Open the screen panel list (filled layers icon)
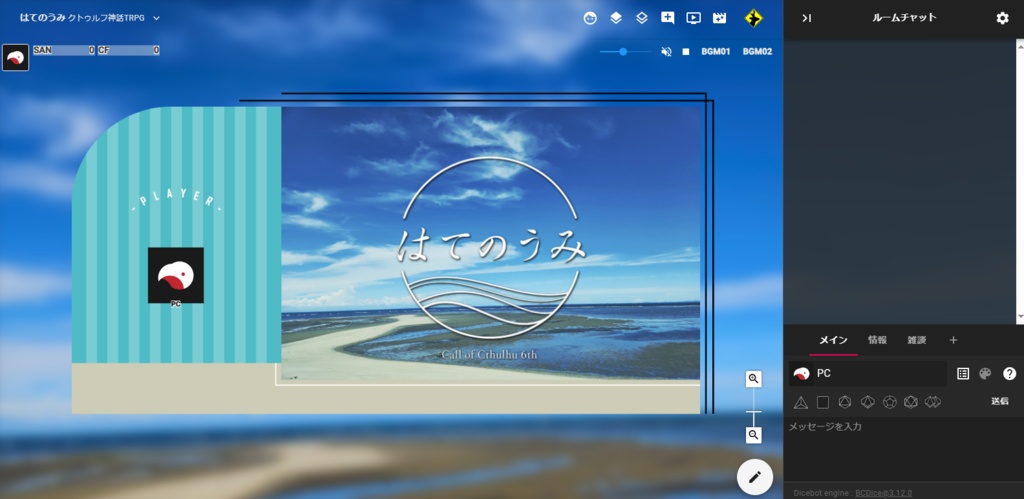Screen dimensions: 1024x499 [x=616, y=18]
